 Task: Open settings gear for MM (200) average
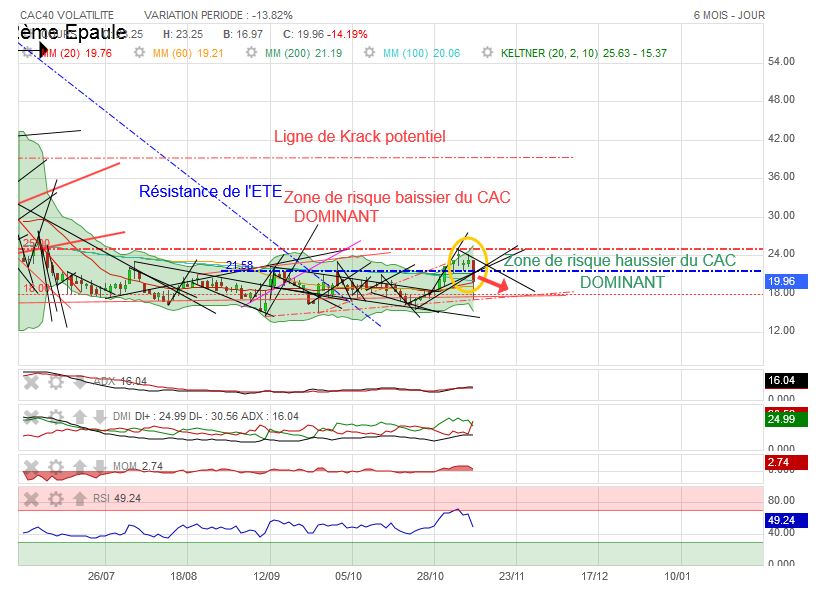[252, 53]
